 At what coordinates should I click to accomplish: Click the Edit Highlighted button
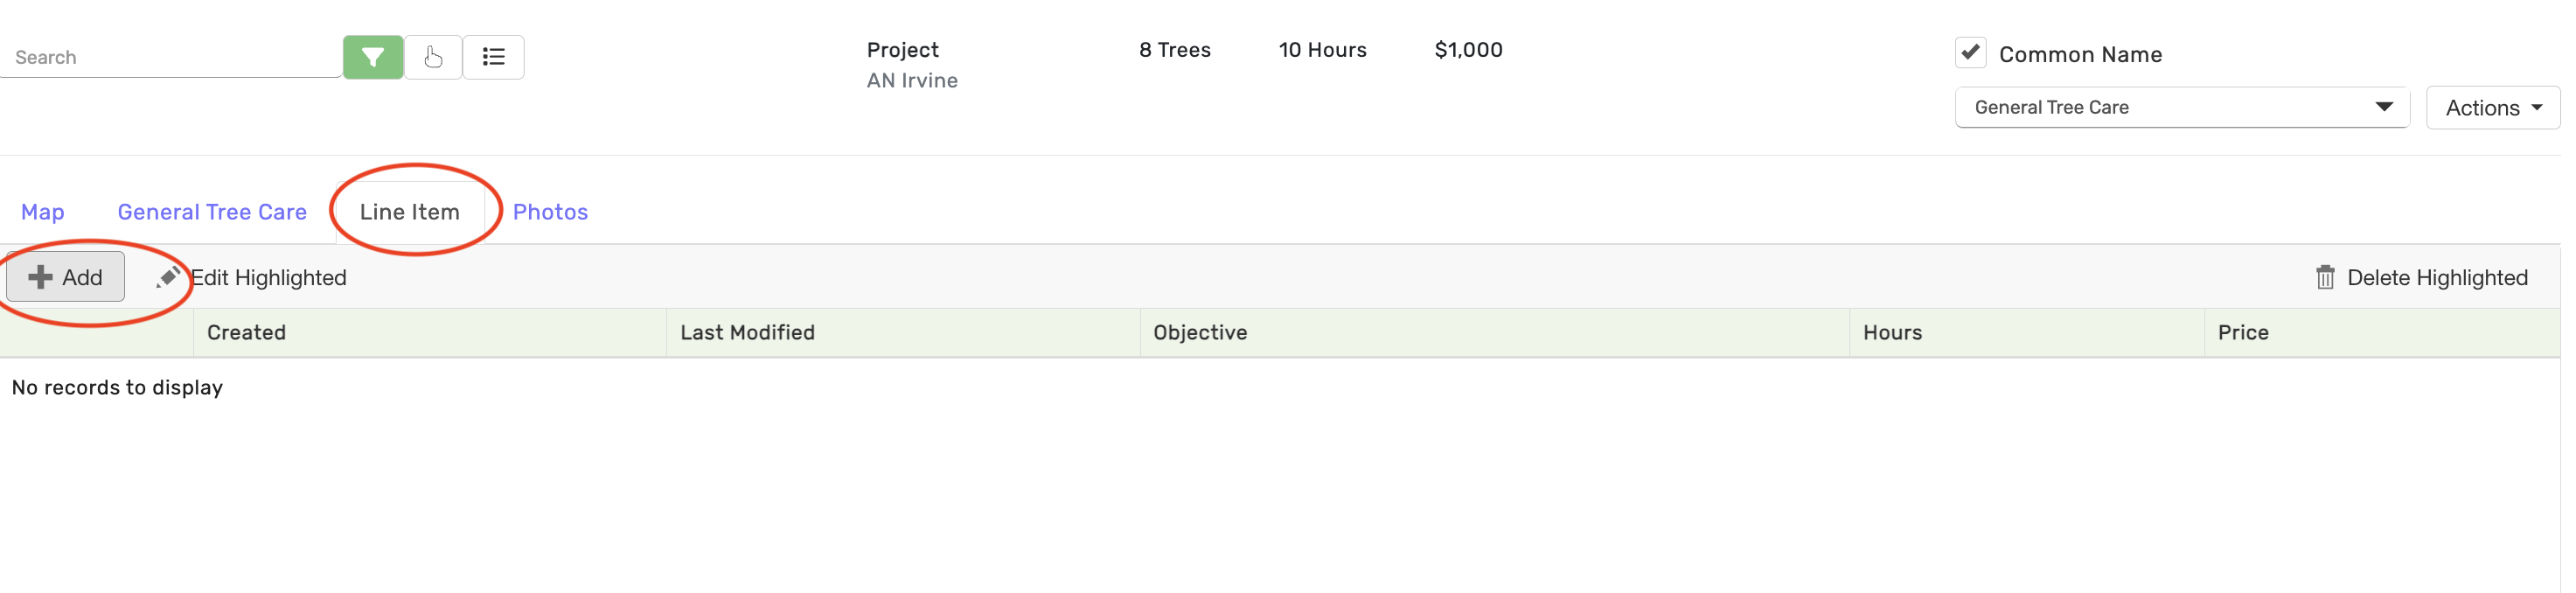[x=268, y=277]
